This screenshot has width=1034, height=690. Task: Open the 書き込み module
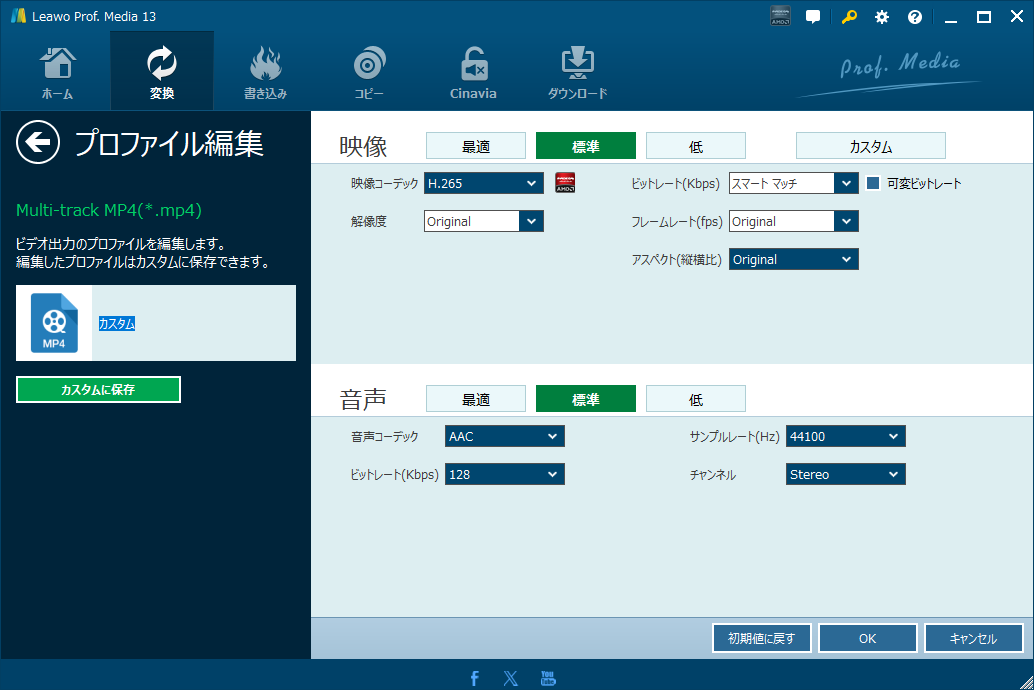coord(266,73)
